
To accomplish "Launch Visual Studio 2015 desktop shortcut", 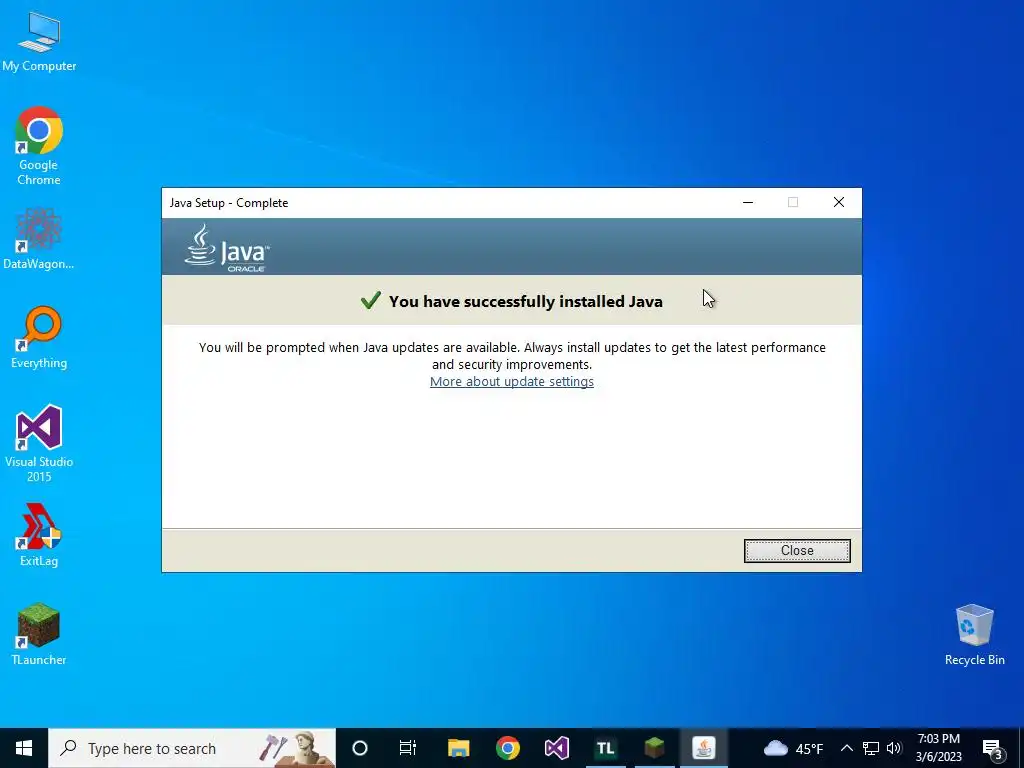I will (39, 444).
